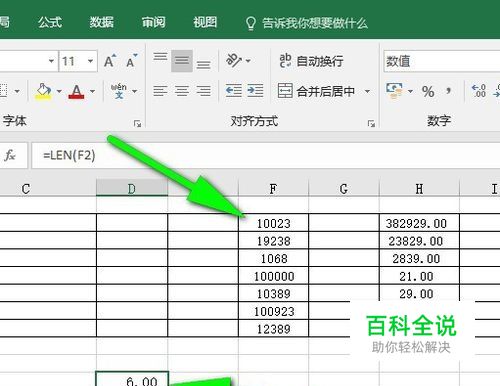500x386 pixels.
Task: Center text horizontally
Action: point(182,91)
